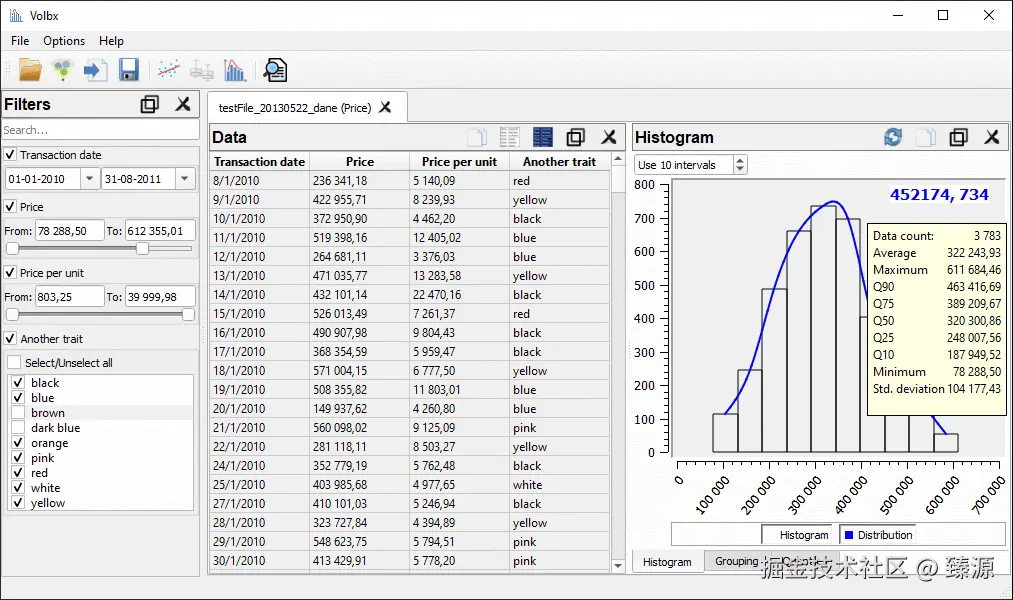The width and height of the screenshot is (1013, 600).
Task: Close the Filters panel
Action: (x=183, y=104)
